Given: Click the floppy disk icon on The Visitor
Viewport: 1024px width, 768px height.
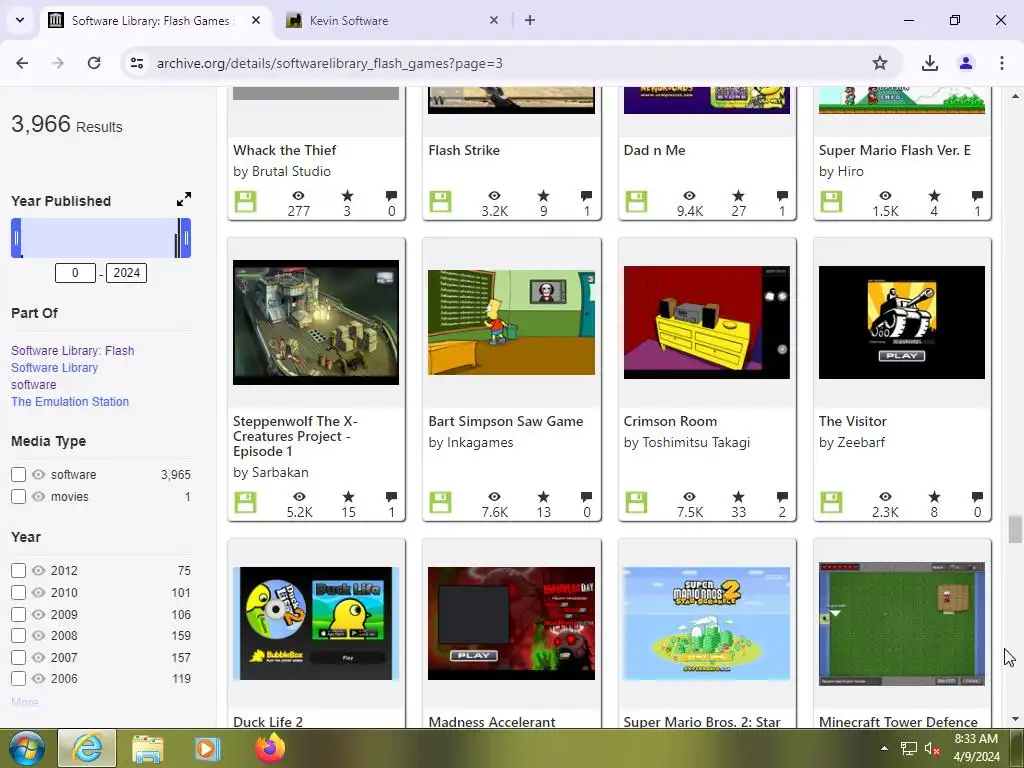Looking at the screenshot, I should pyautogui.click(x=831, y=503).
